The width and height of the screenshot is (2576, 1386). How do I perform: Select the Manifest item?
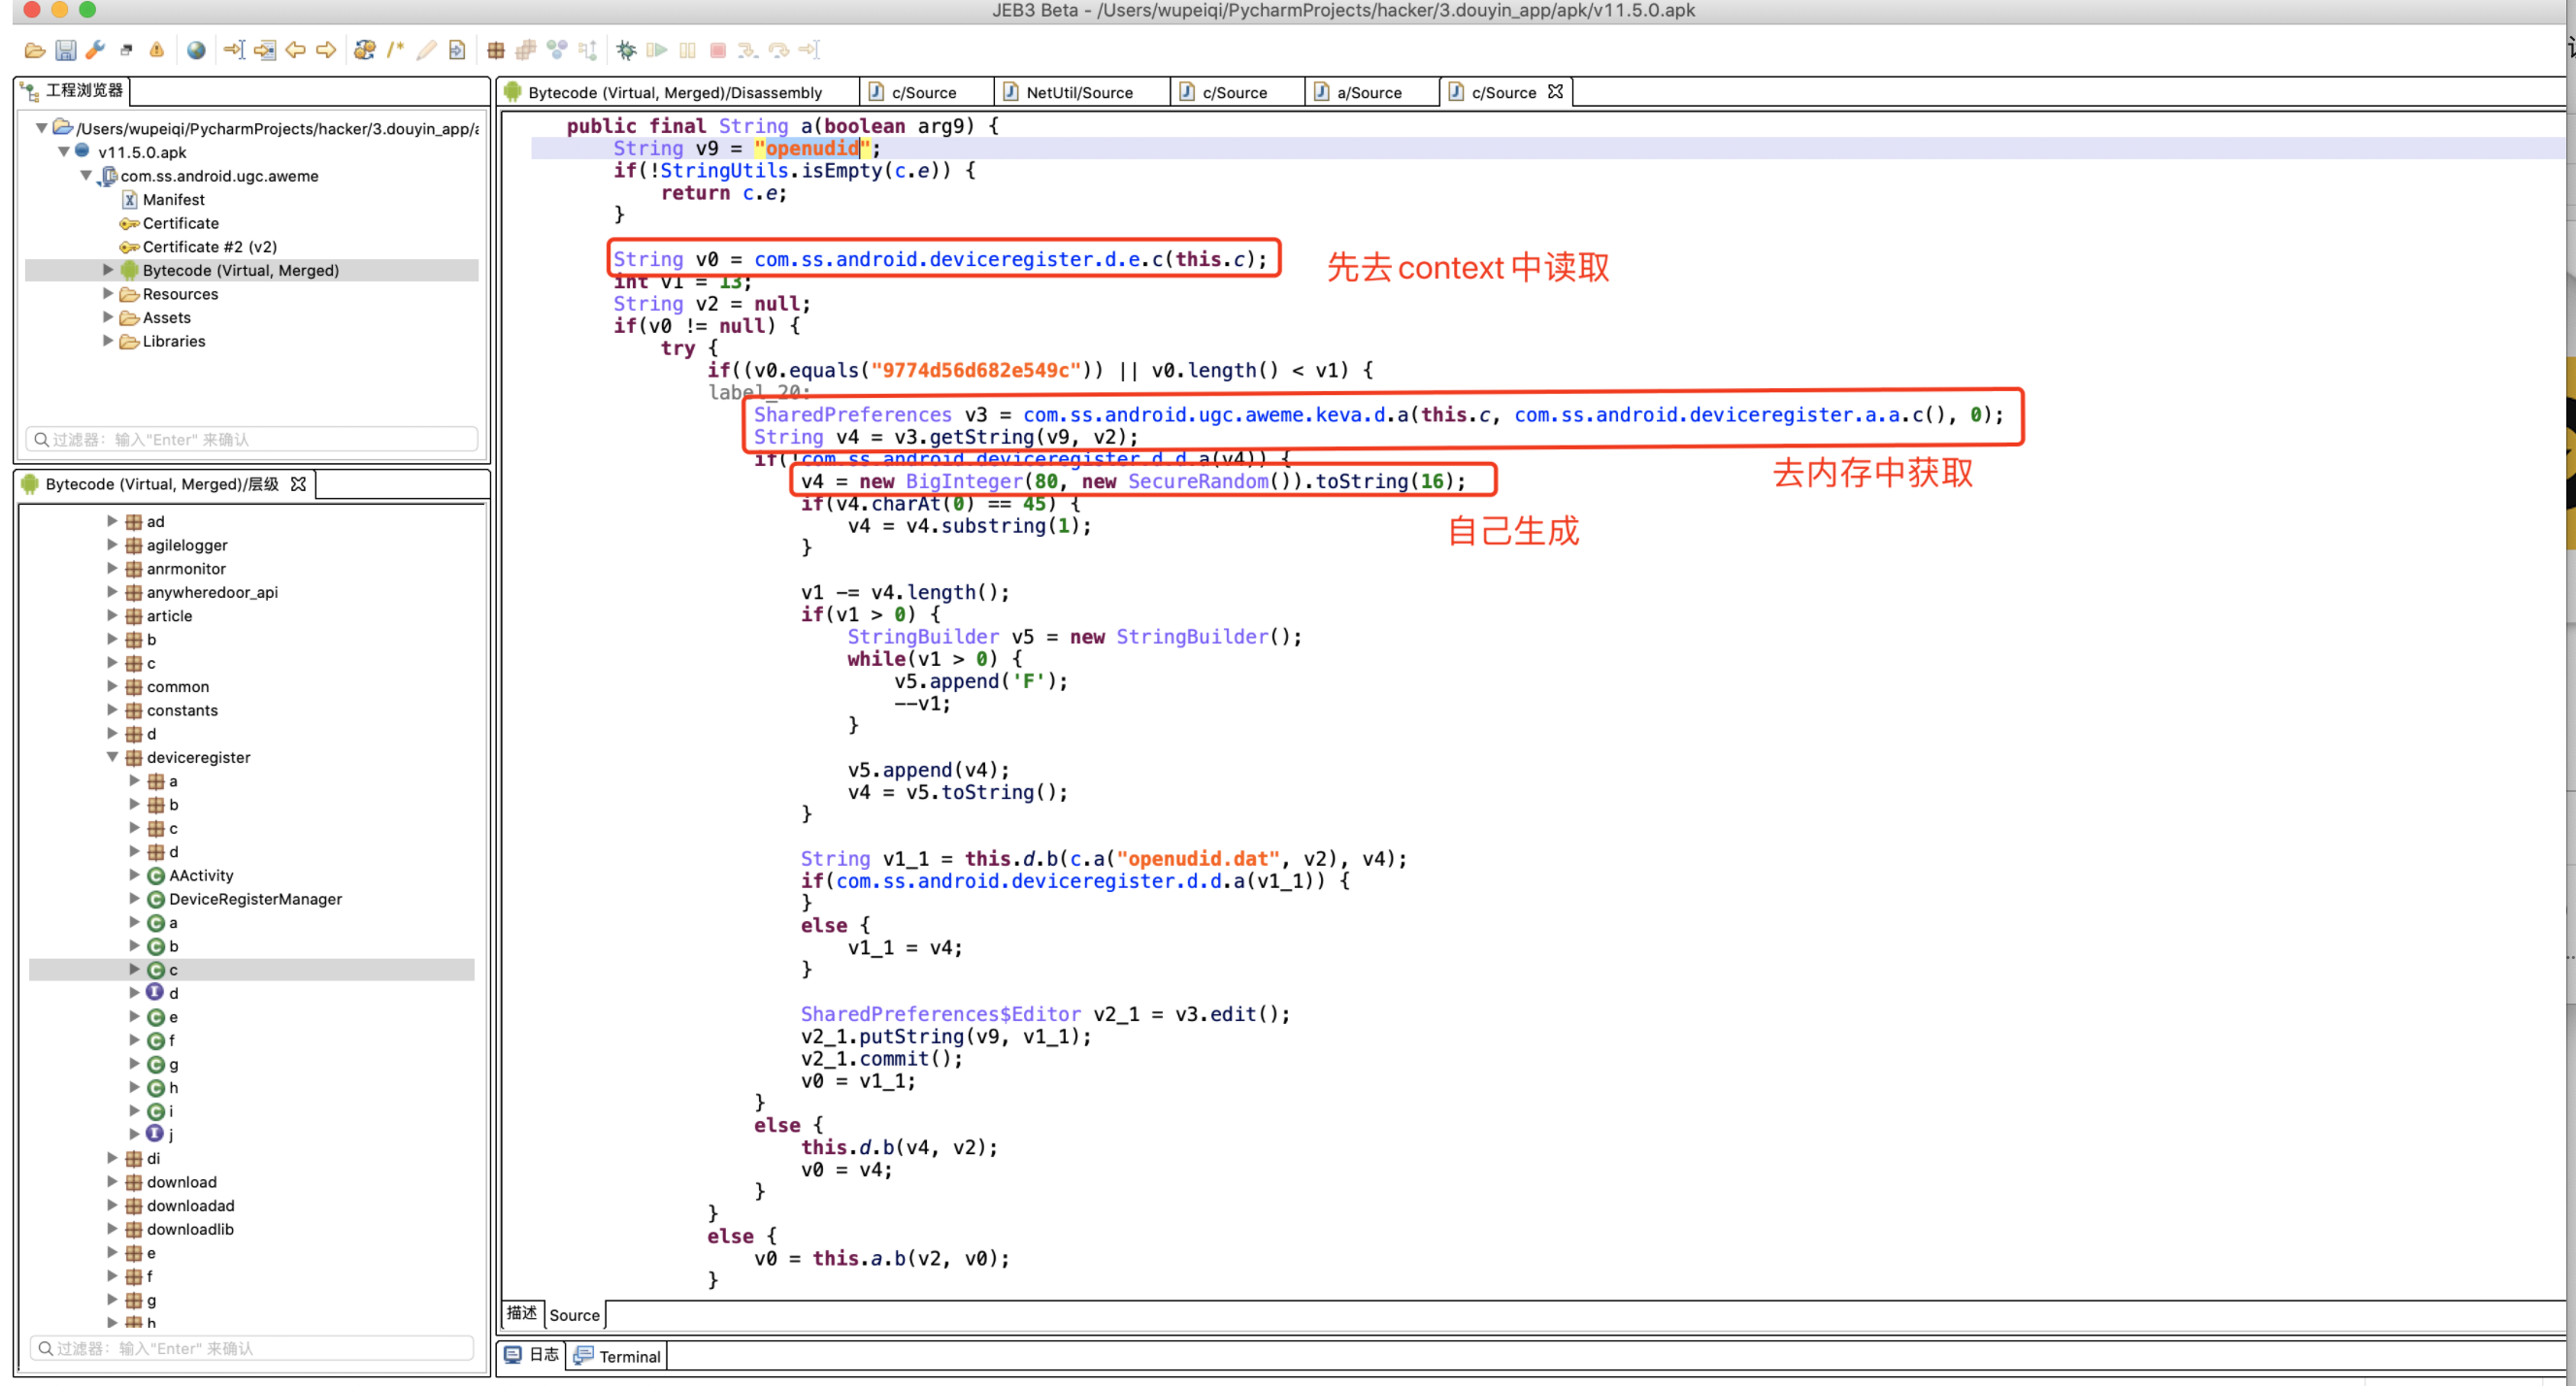coord(173,199)
